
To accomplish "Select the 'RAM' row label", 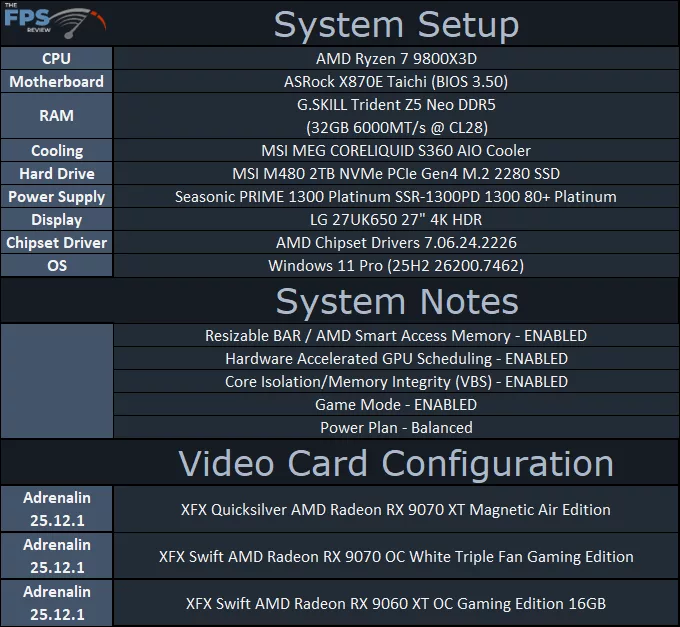I will click(x=56, y=116).
